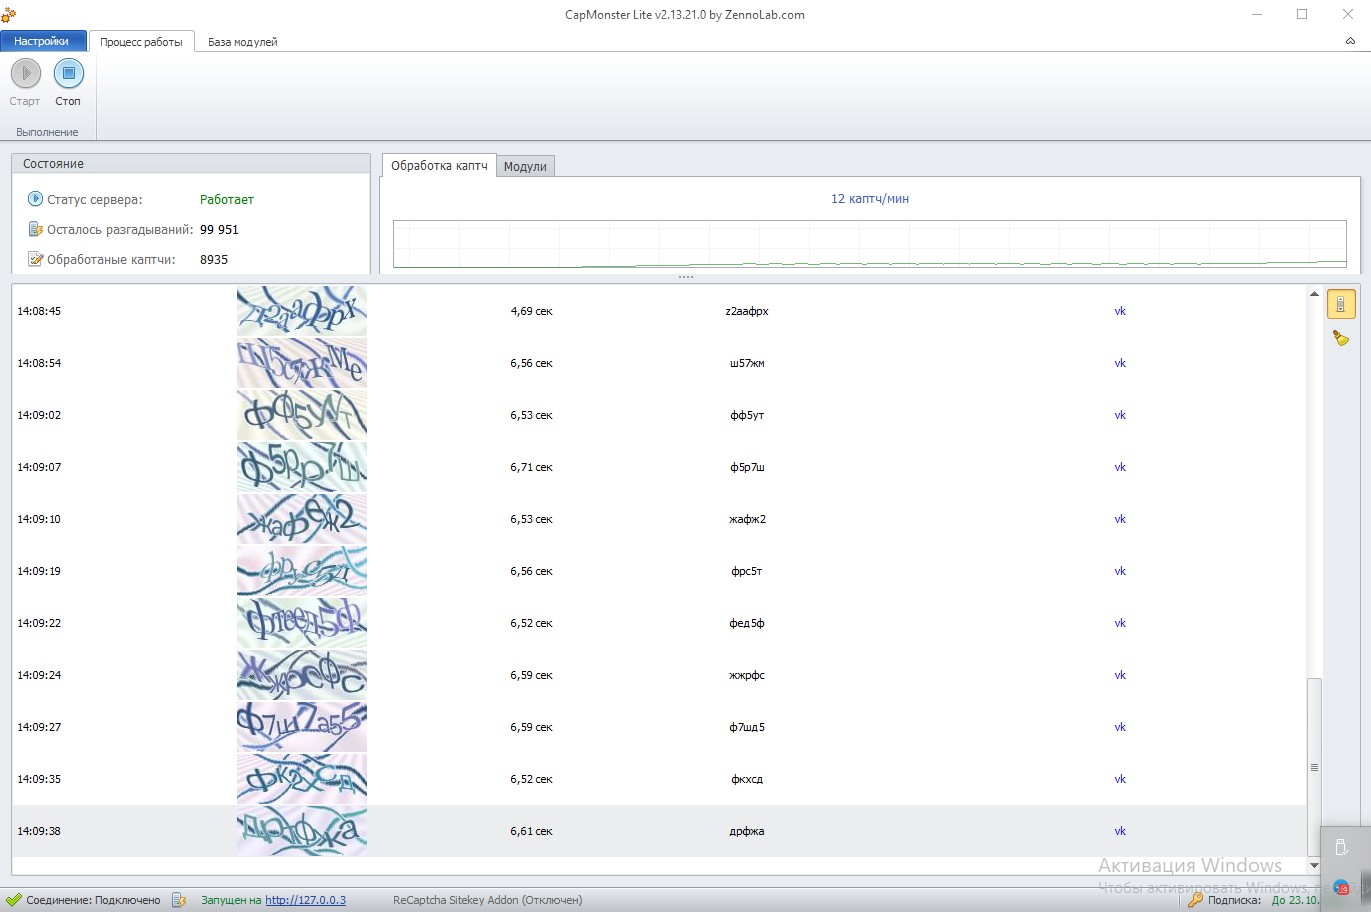Open the http://127.0.0.3 link

(305, 900)
